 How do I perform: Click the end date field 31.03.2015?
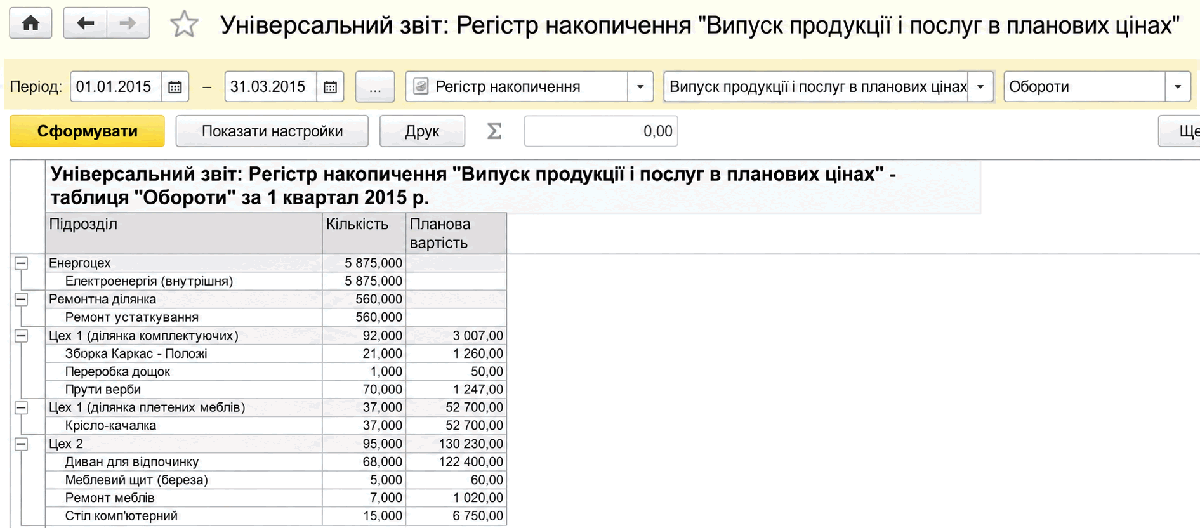coord(271,87)
